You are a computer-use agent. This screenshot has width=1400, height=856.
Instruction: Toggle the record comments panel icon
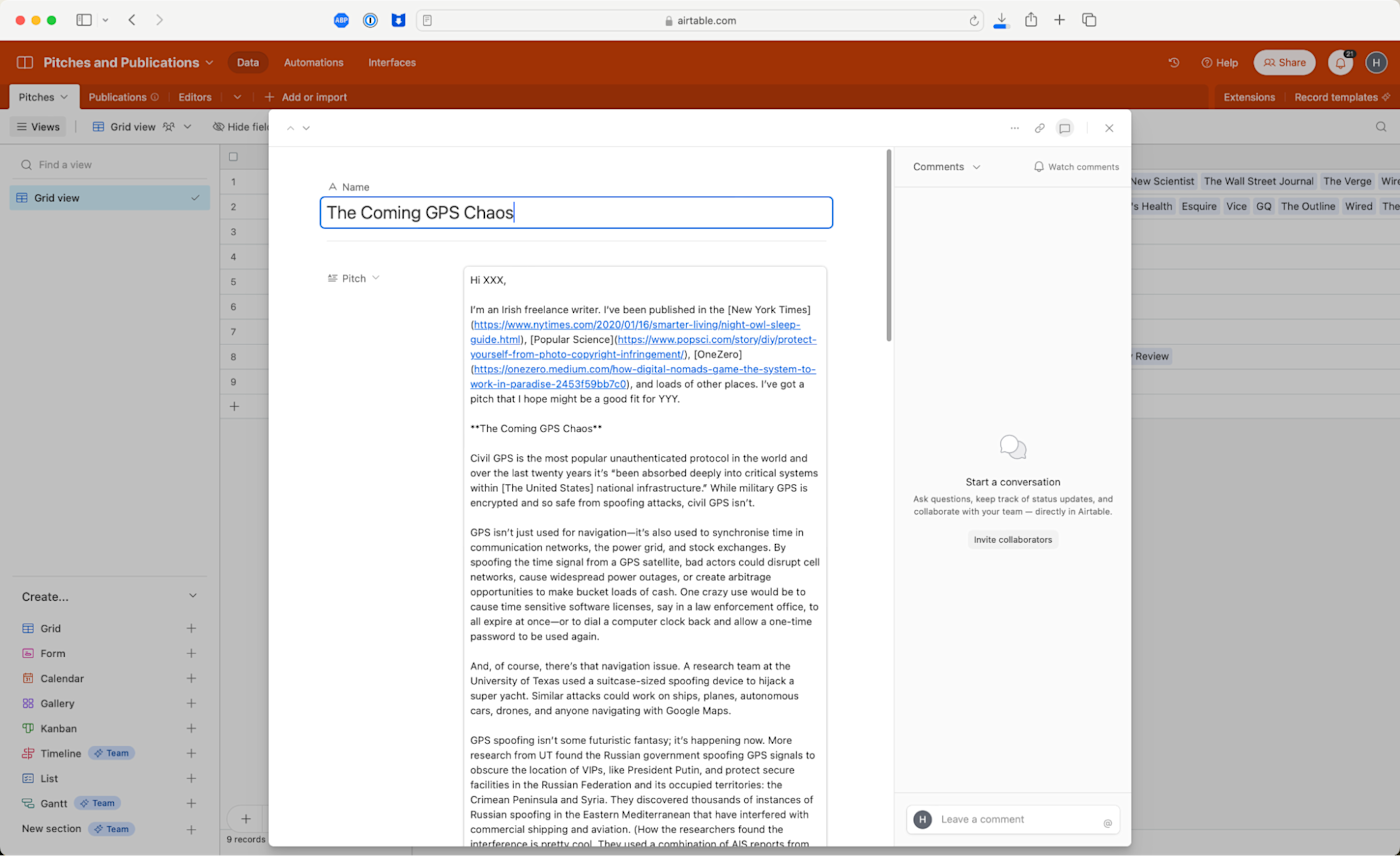(1065, 128)
